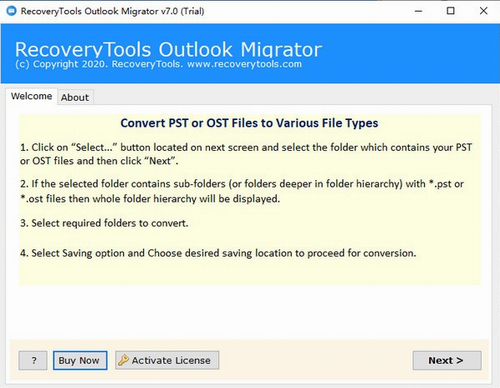Open help with the question mark button
Screen dimensions: 500x388
[x=33, y=360]
